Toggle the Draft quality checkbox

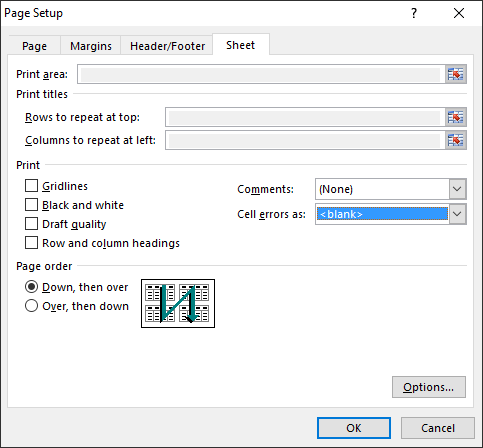[x=31, y=224]
